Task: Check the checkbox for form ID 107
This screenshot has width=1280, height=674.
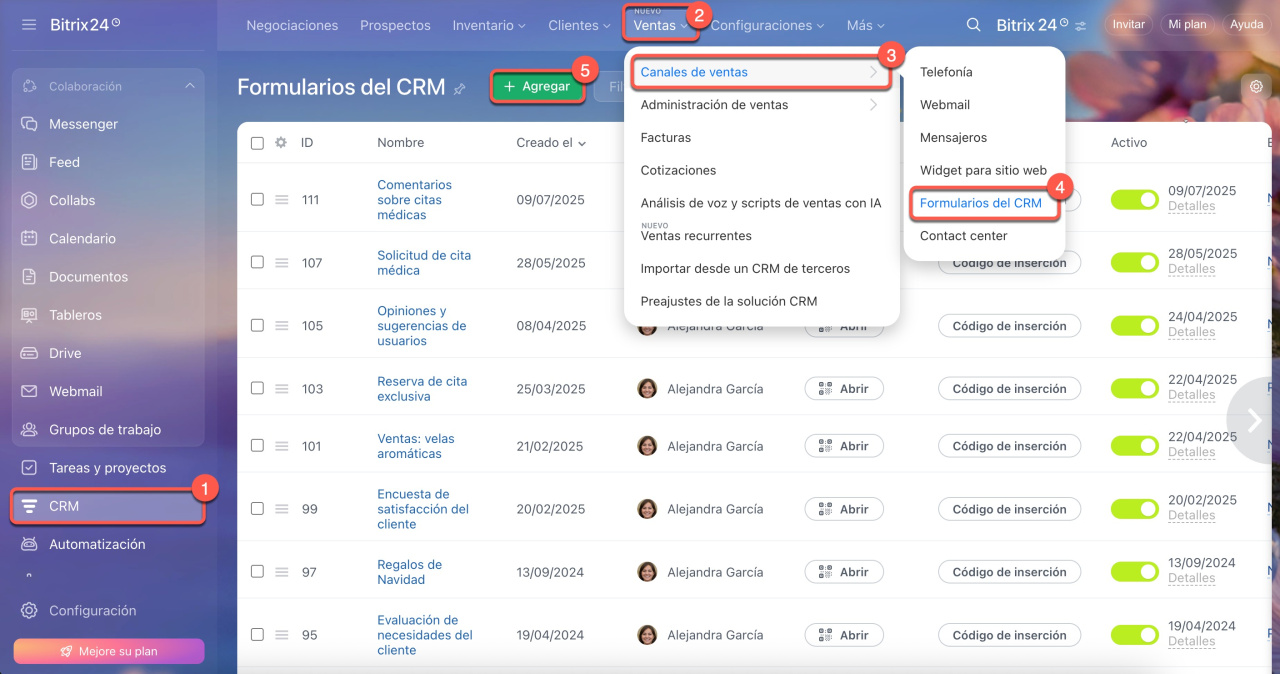Action: tap(257, 262)
